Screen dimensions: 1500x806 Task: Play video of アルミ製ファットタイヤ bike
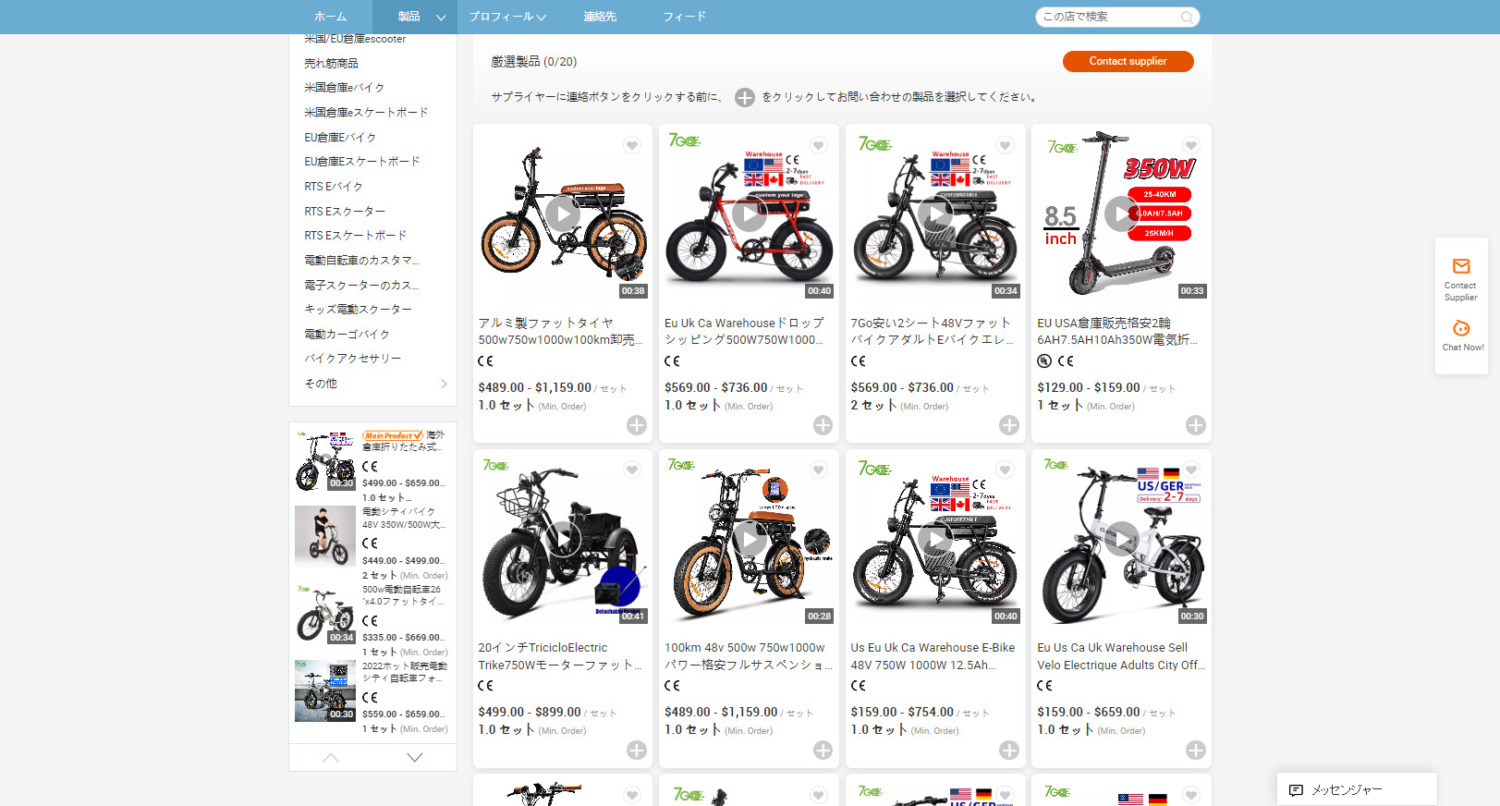coord(563,214)
